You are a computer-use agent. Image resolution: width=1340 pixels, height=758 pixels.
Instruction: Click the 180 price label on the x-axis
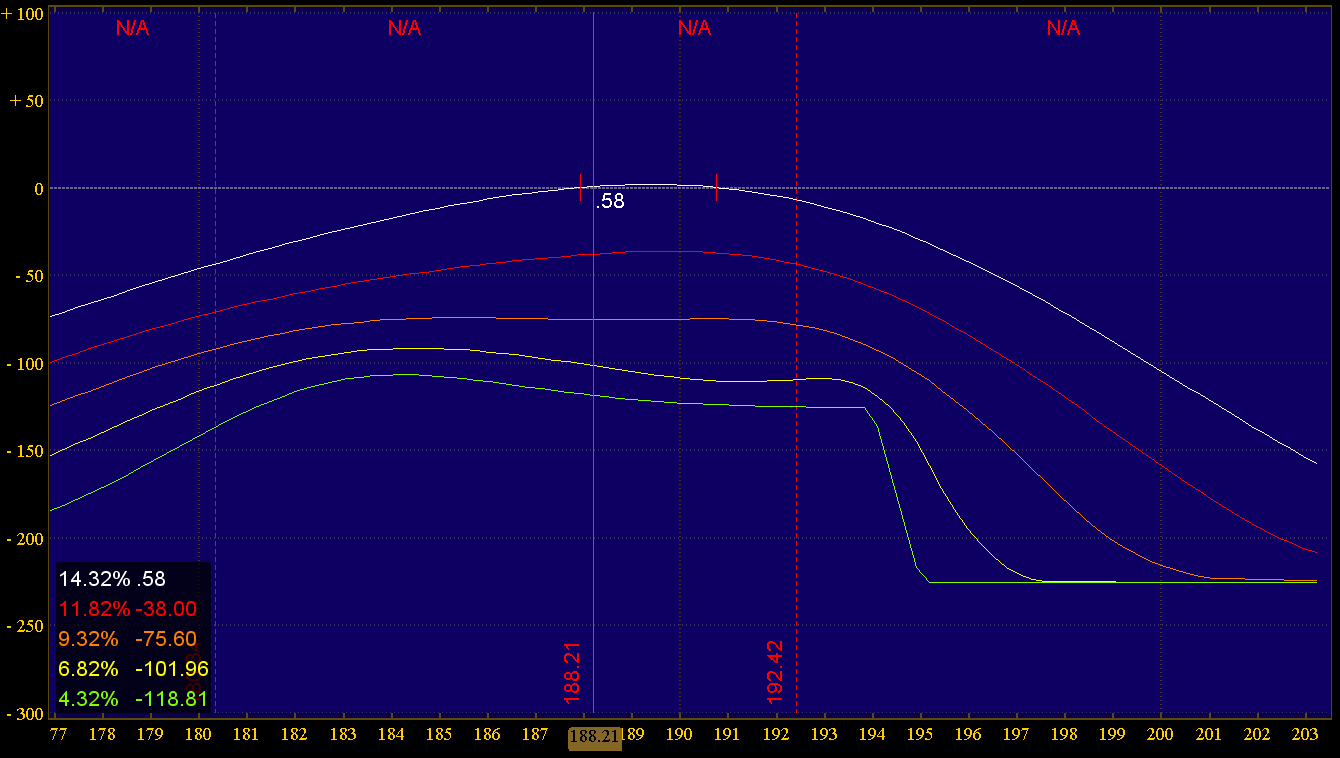198,735
